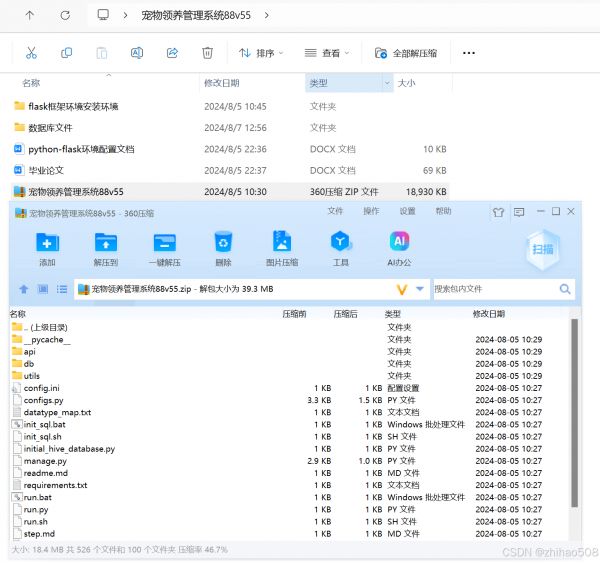Viewport: 600px width, 563px height.
Task: Launch the AI办公 feature
Action: 400,243
